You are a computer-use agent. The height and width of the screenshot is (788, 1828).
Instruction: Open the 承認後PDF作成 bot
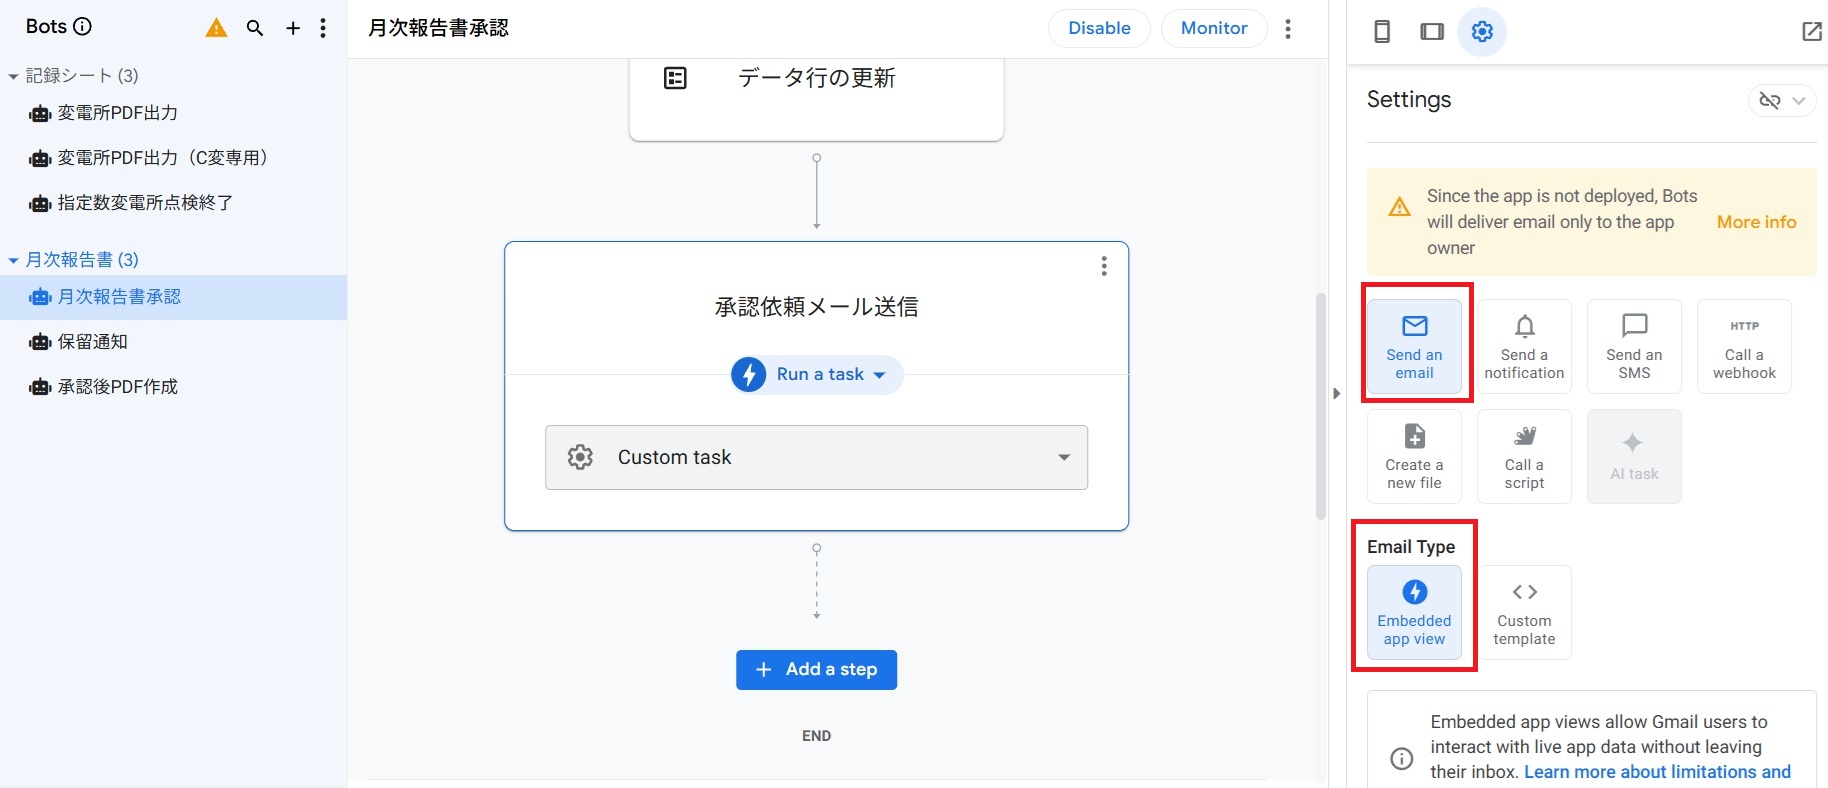[117, 387]
